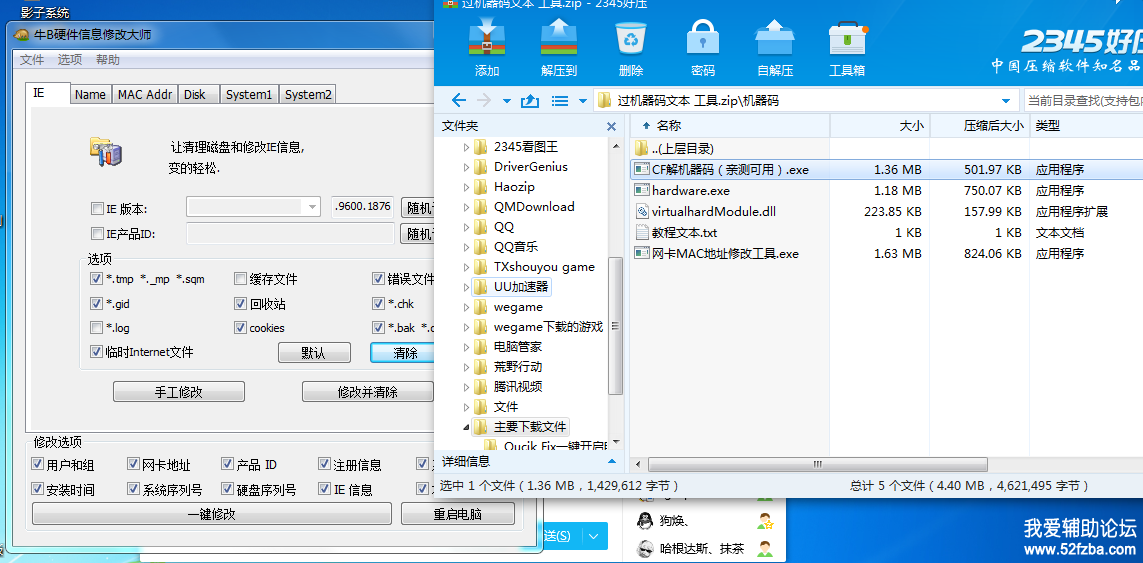Select the hardware.exe file icon
This screenshot has height=563, width=1143.
click(x=641, y=190)
